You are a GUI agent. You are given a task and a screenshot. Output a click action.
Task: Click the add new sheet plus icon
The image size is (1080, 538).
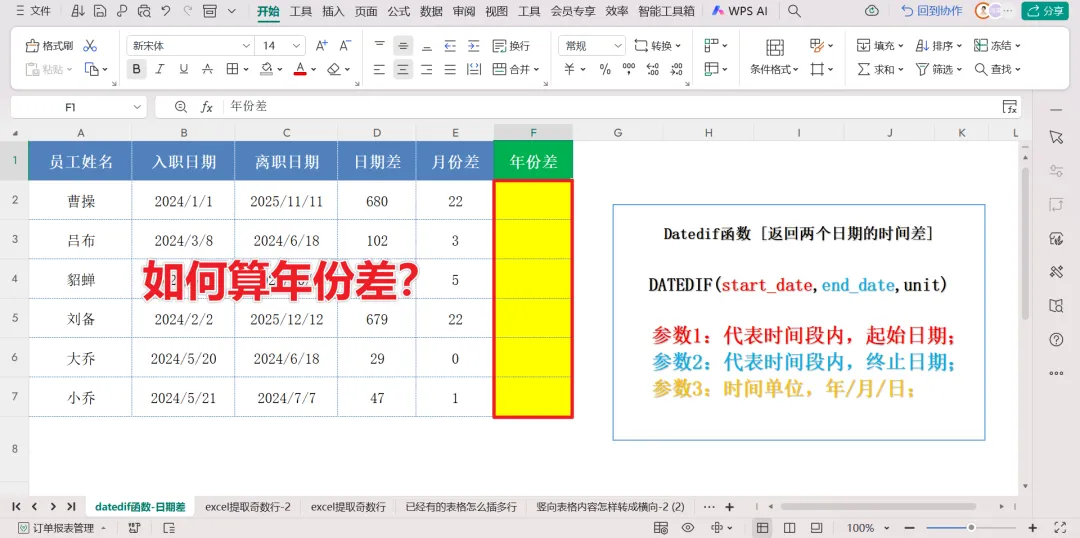(x=729, y=506)
